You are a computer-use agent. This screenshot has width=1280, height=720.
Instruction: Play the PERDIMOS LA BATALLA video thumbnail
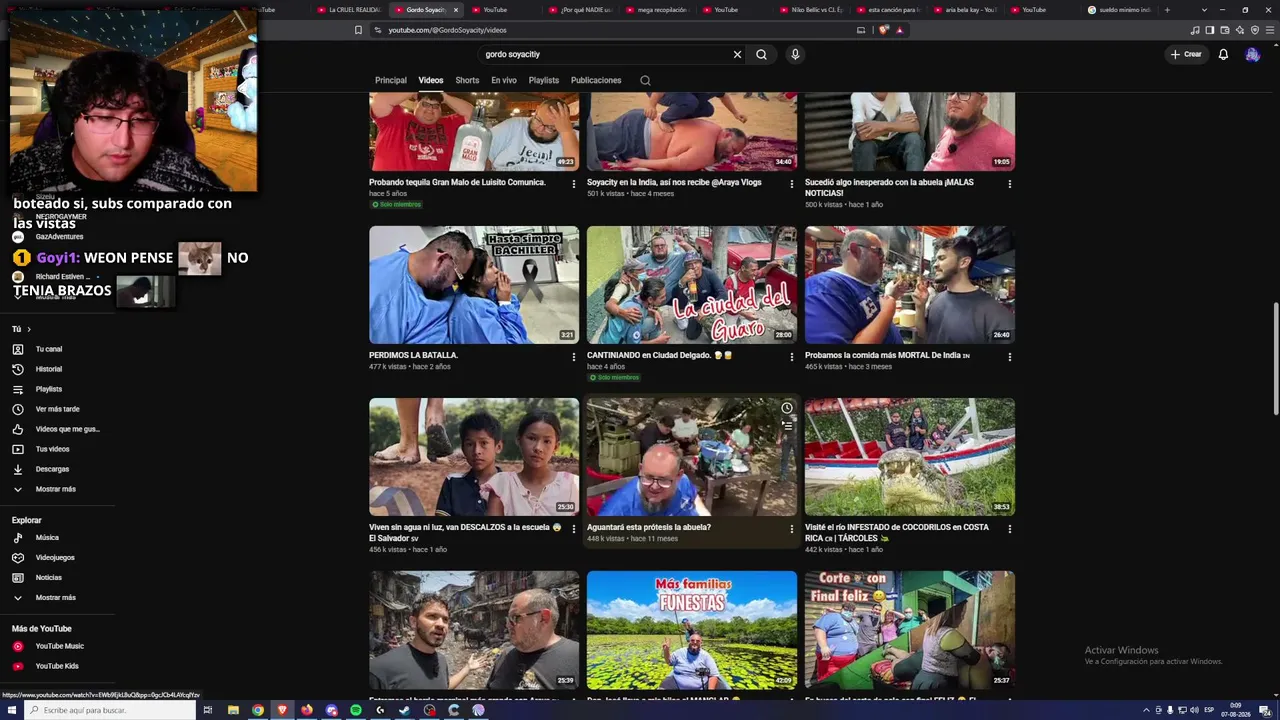point(474,285)
